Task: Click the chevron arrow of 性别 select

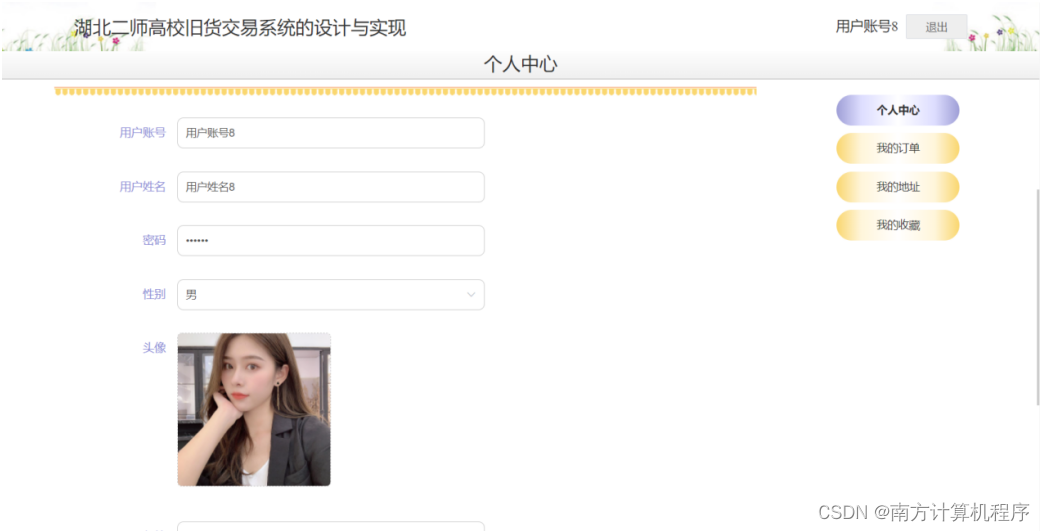Action: 471,294
